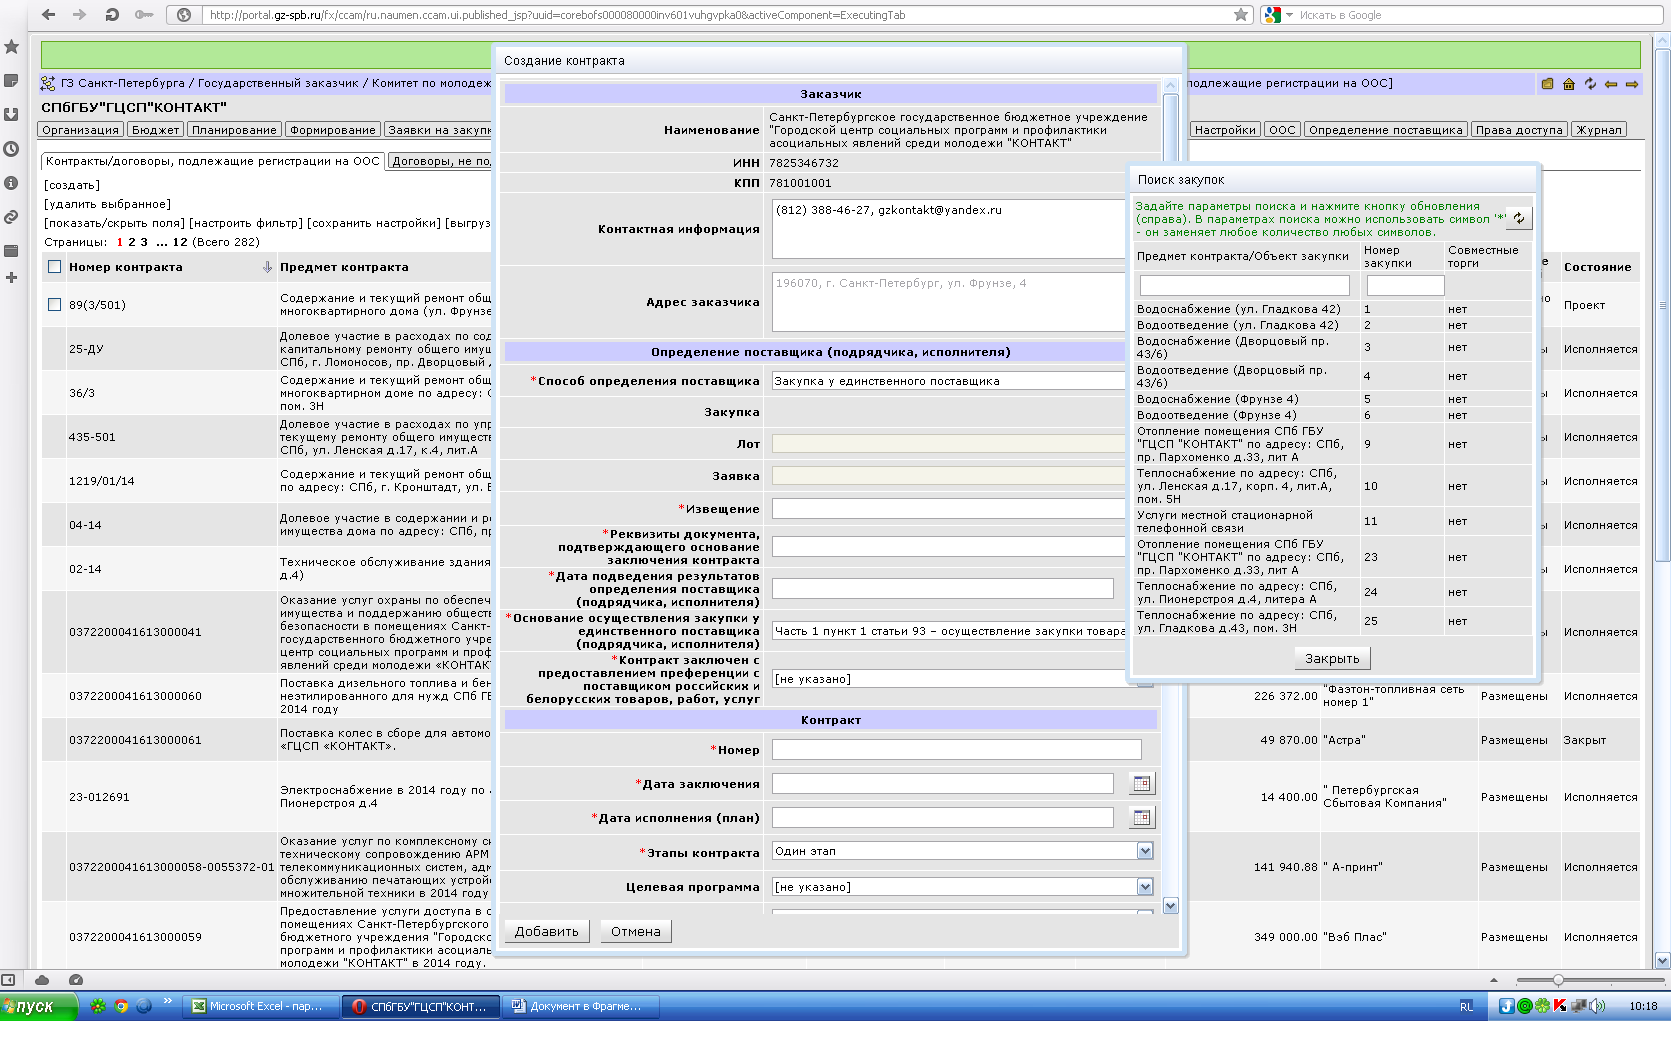Click the [удалить выбранное] link

pos(108,204)
